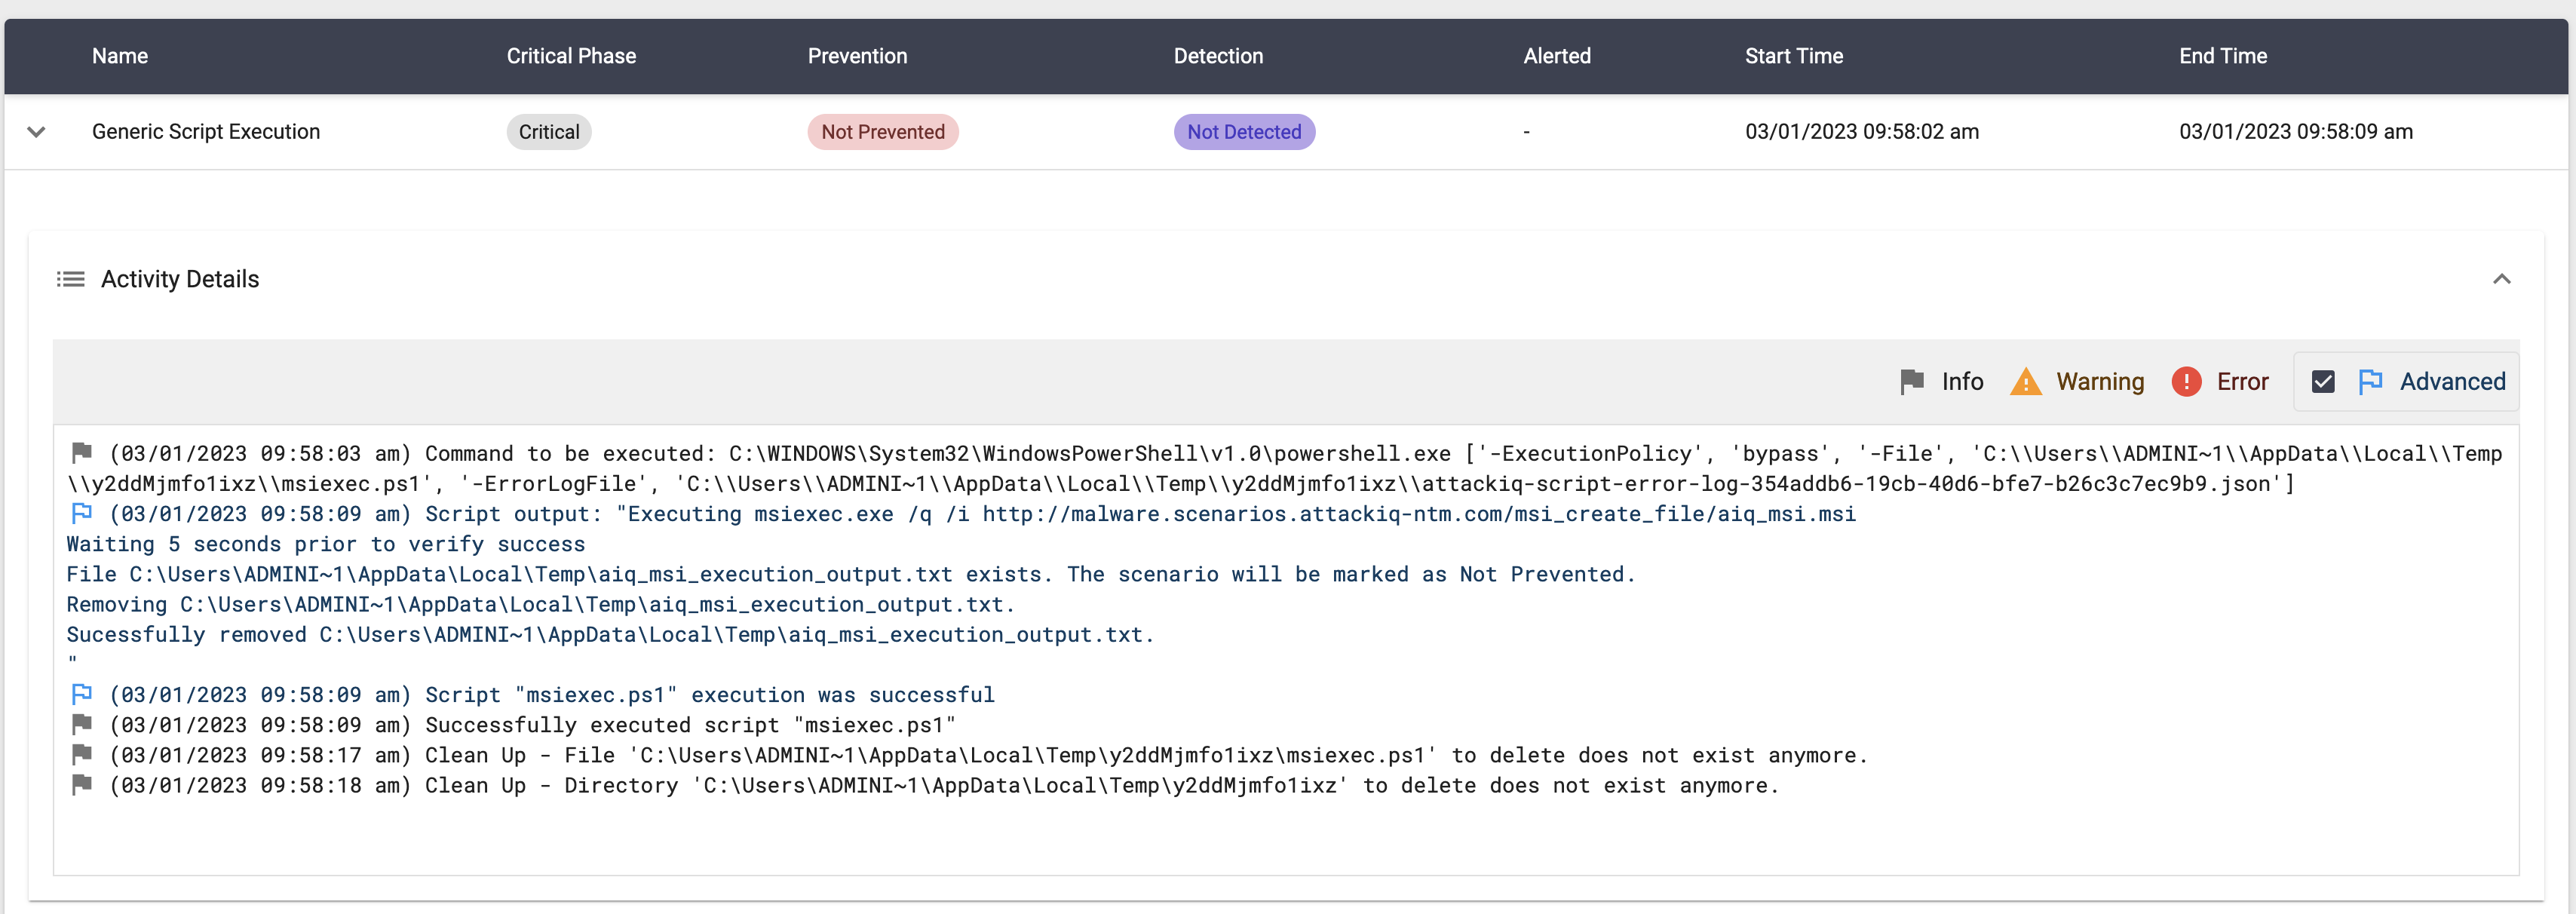Click the flag beside 'Clean Up - Directory' entry
Screen dimensions: 2576x914
(x=82, y=785)
